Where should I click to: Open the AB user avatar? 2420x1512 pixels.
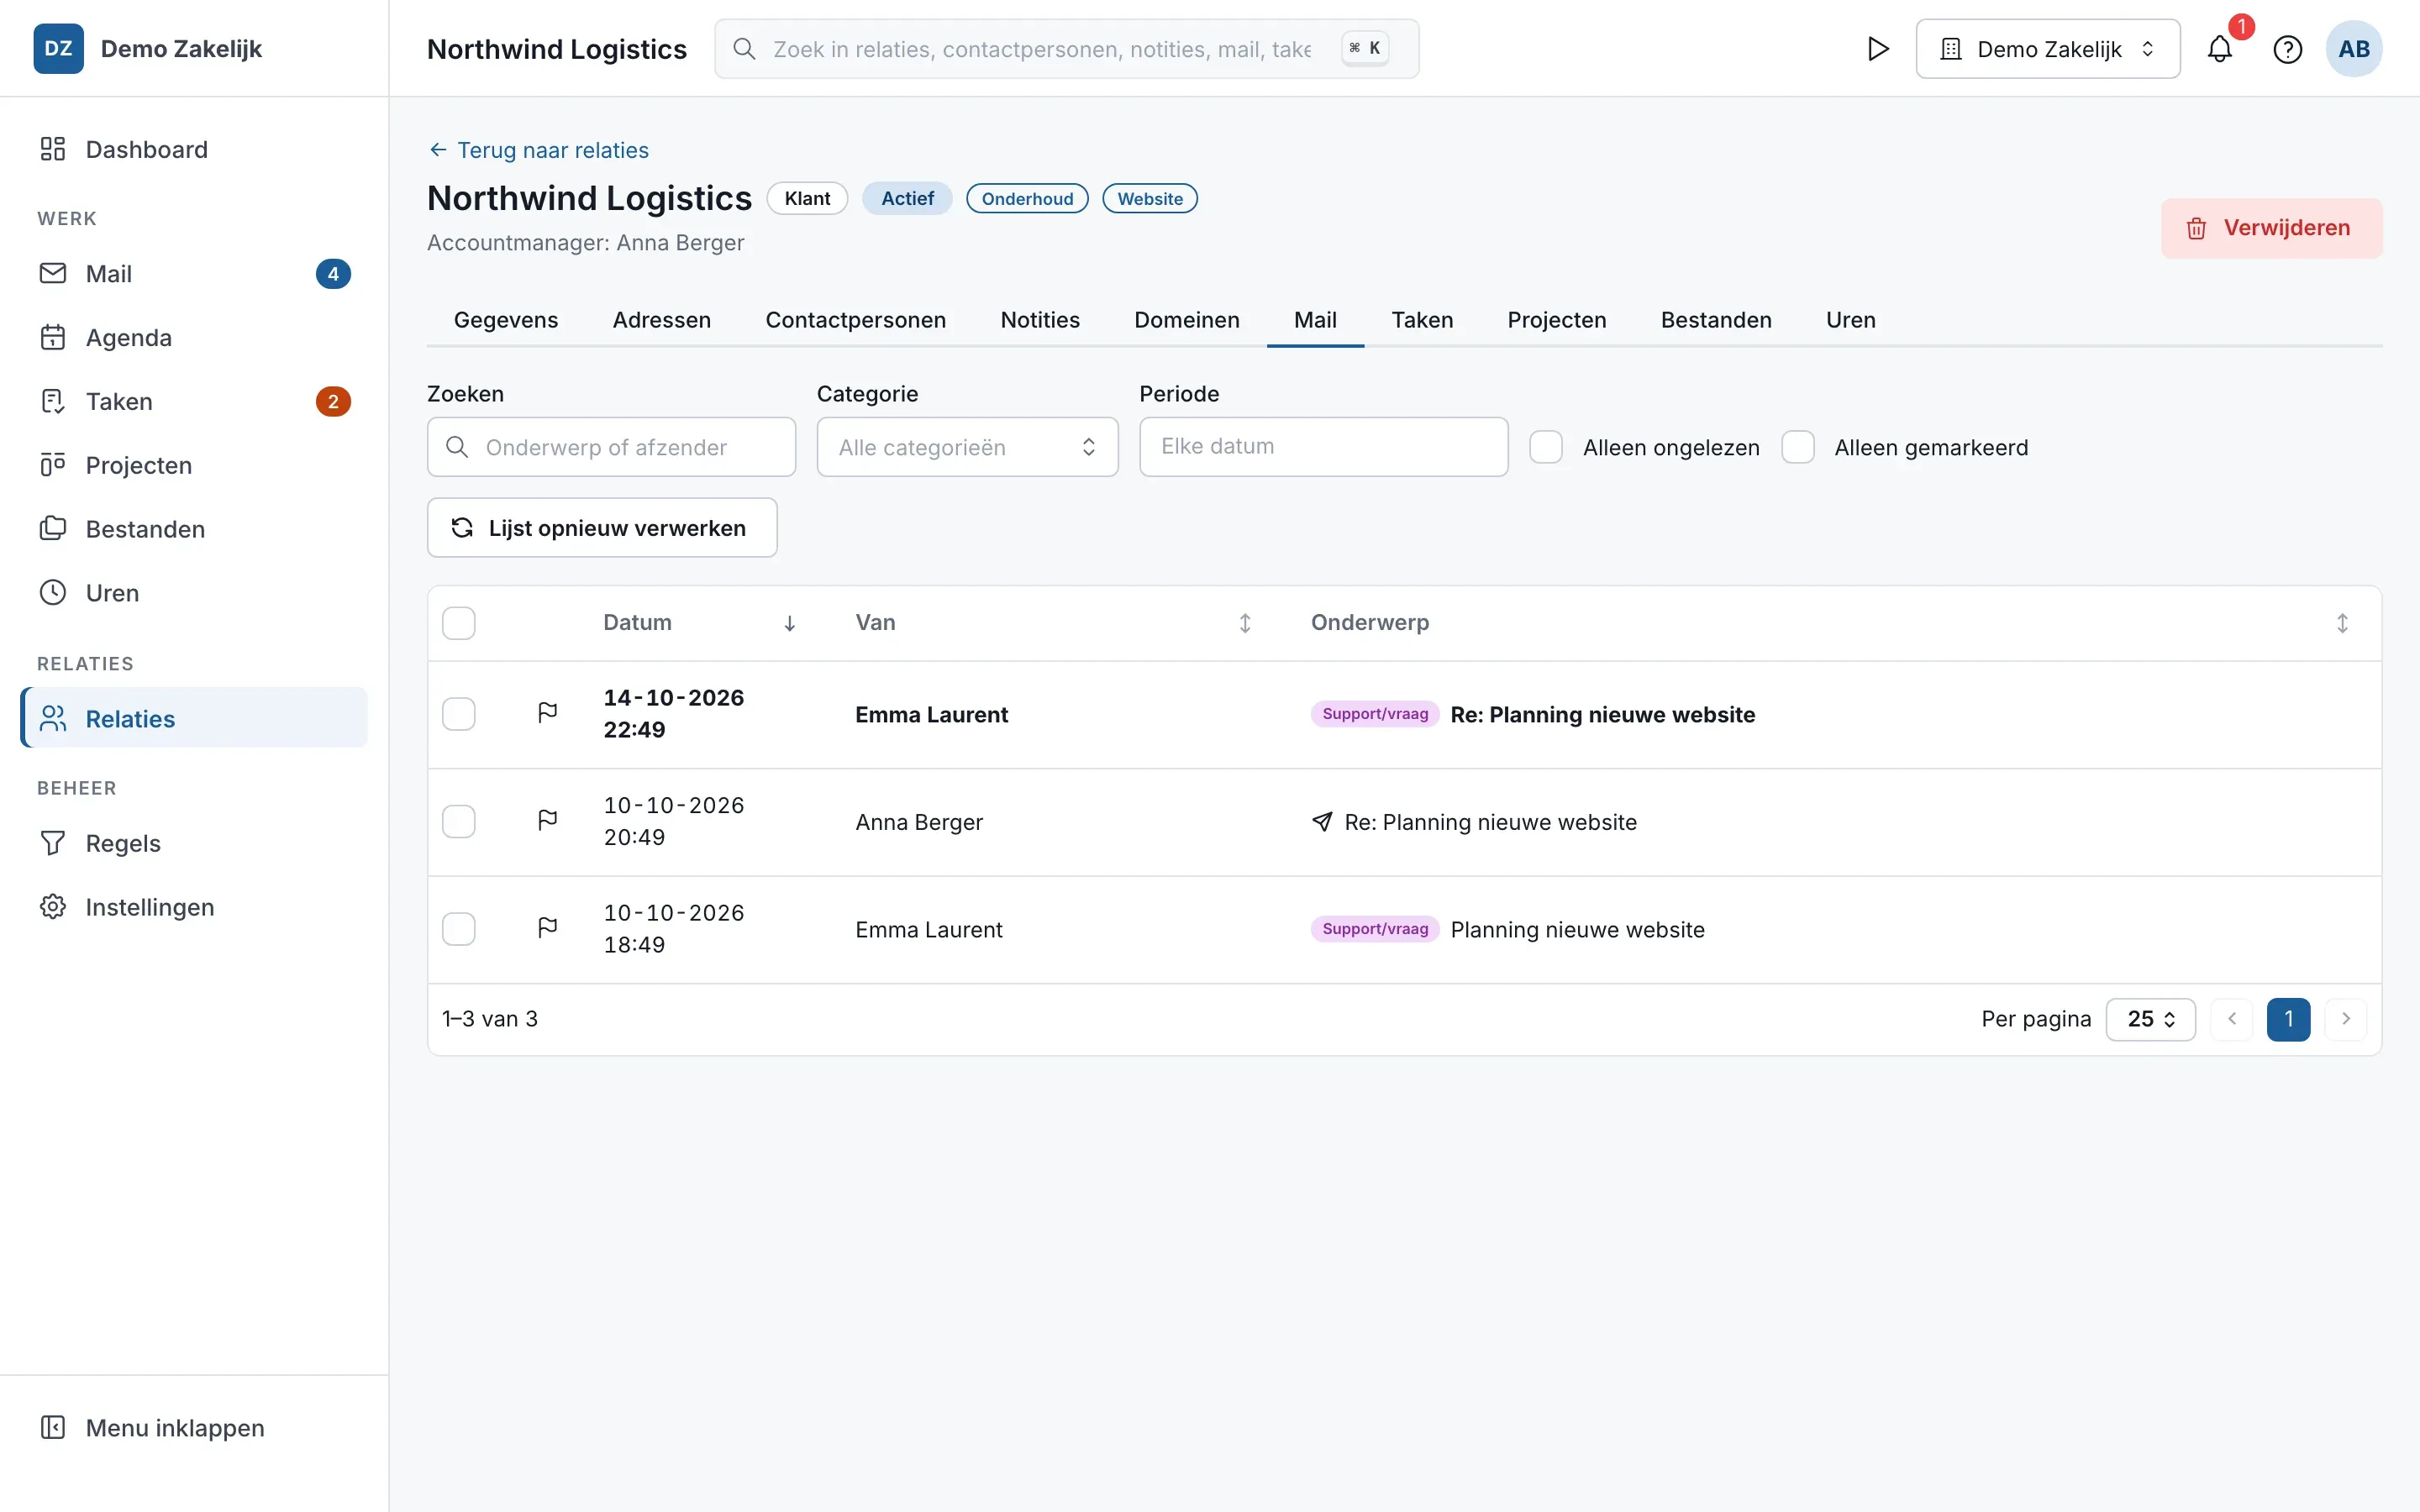coord(2354,49)
